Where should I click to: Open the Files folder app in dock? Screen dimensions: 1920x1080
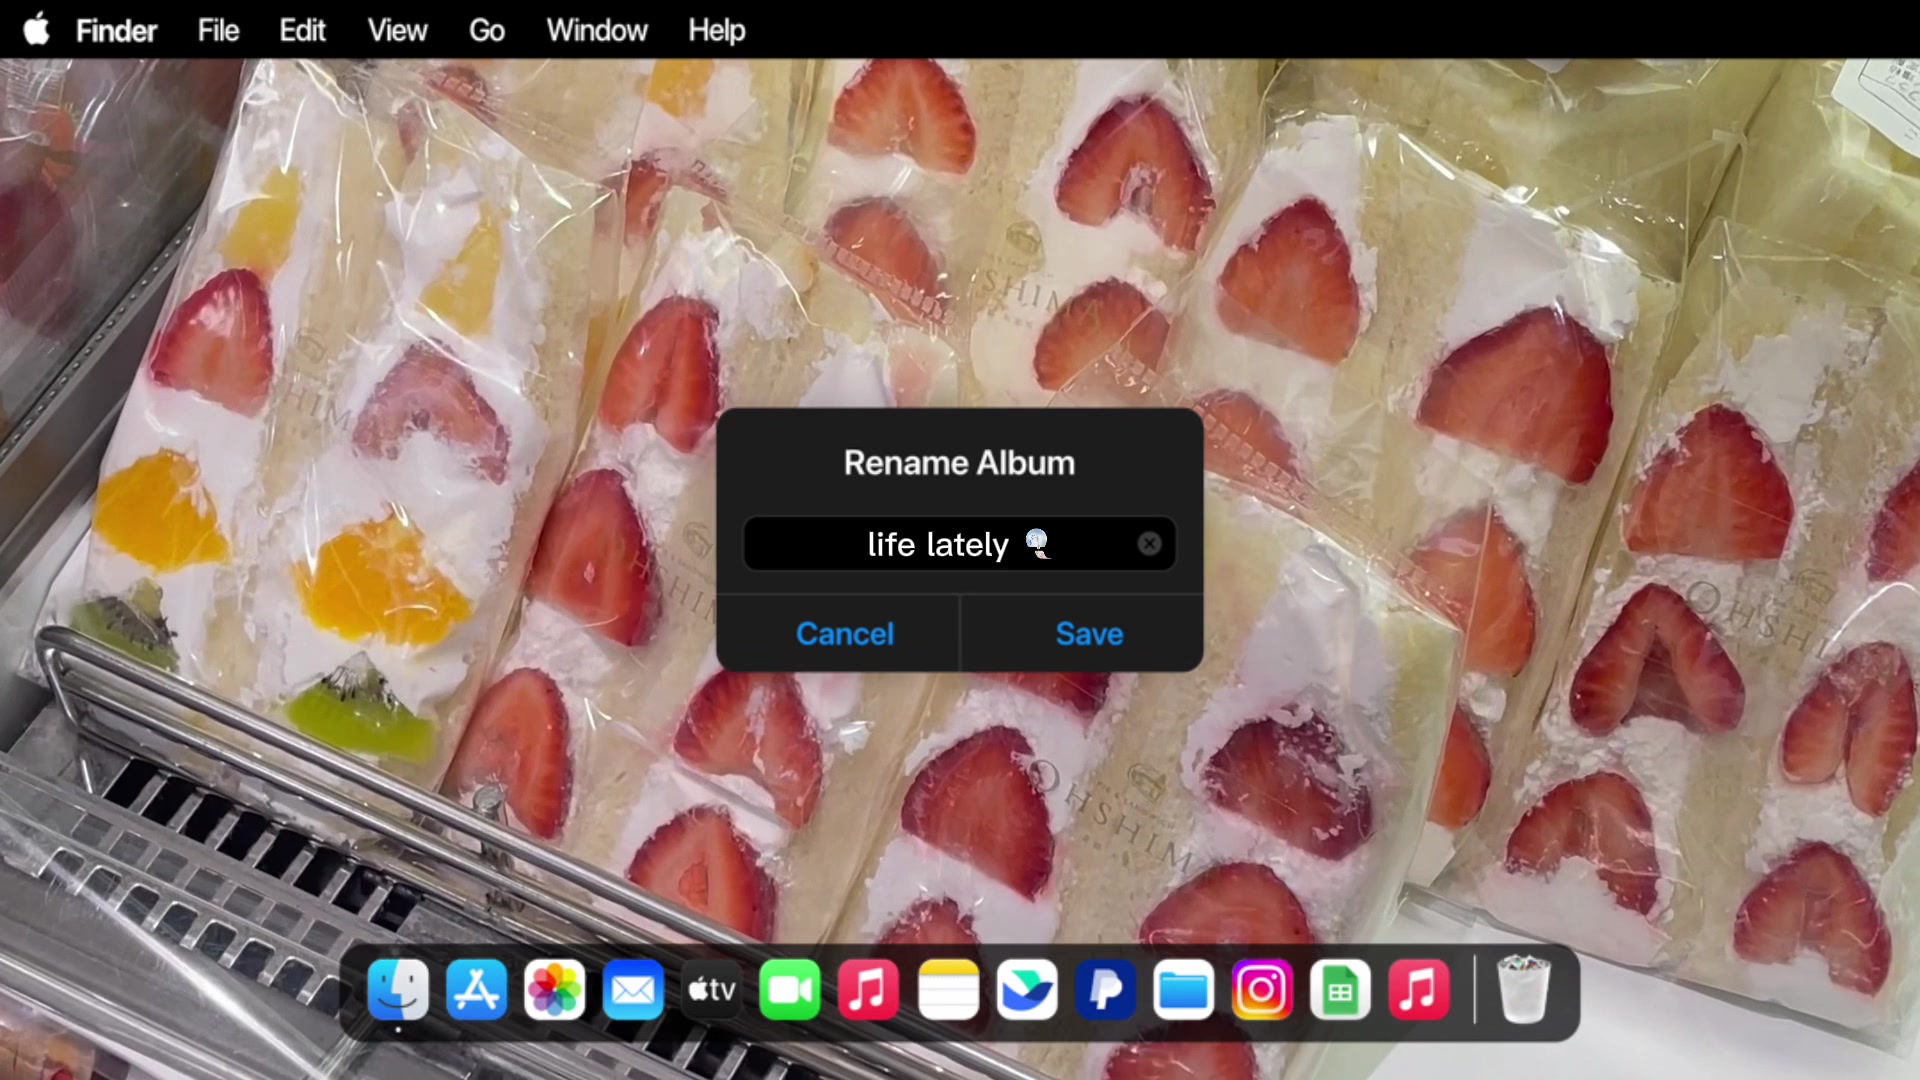1184,990
